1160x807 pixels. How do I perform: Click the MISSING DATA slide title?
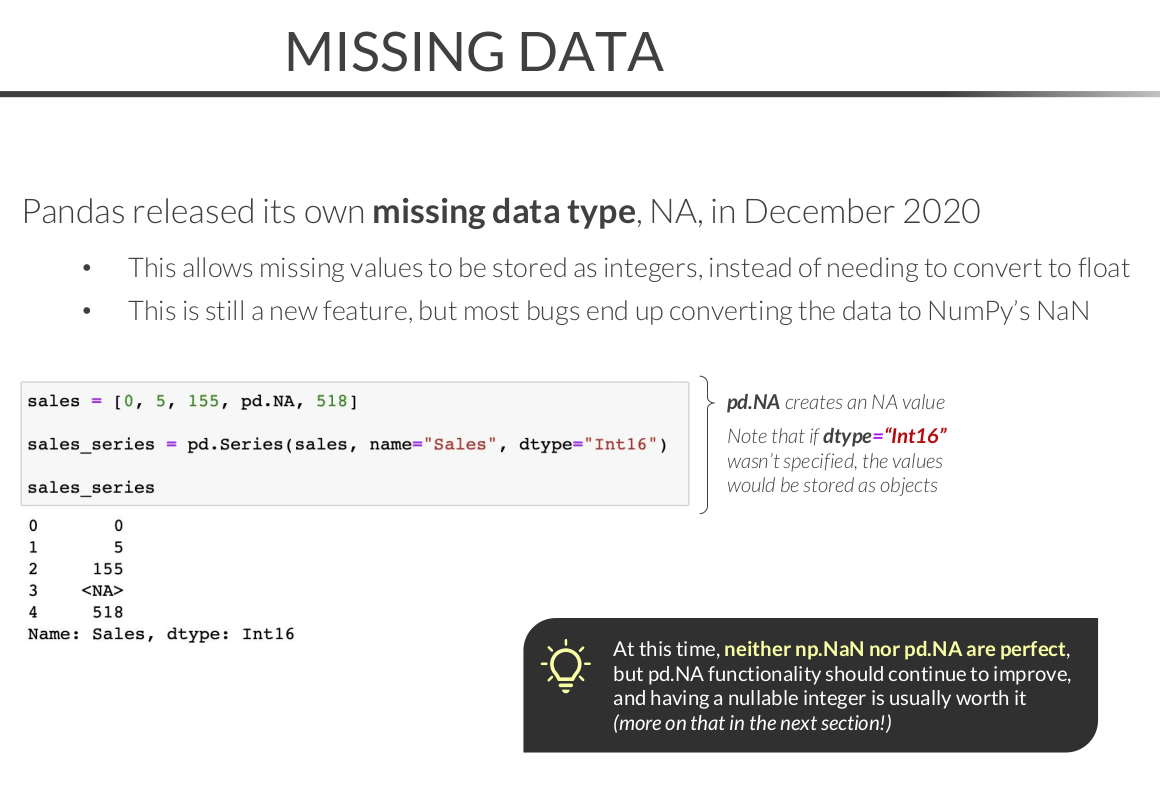click(474, 51)
